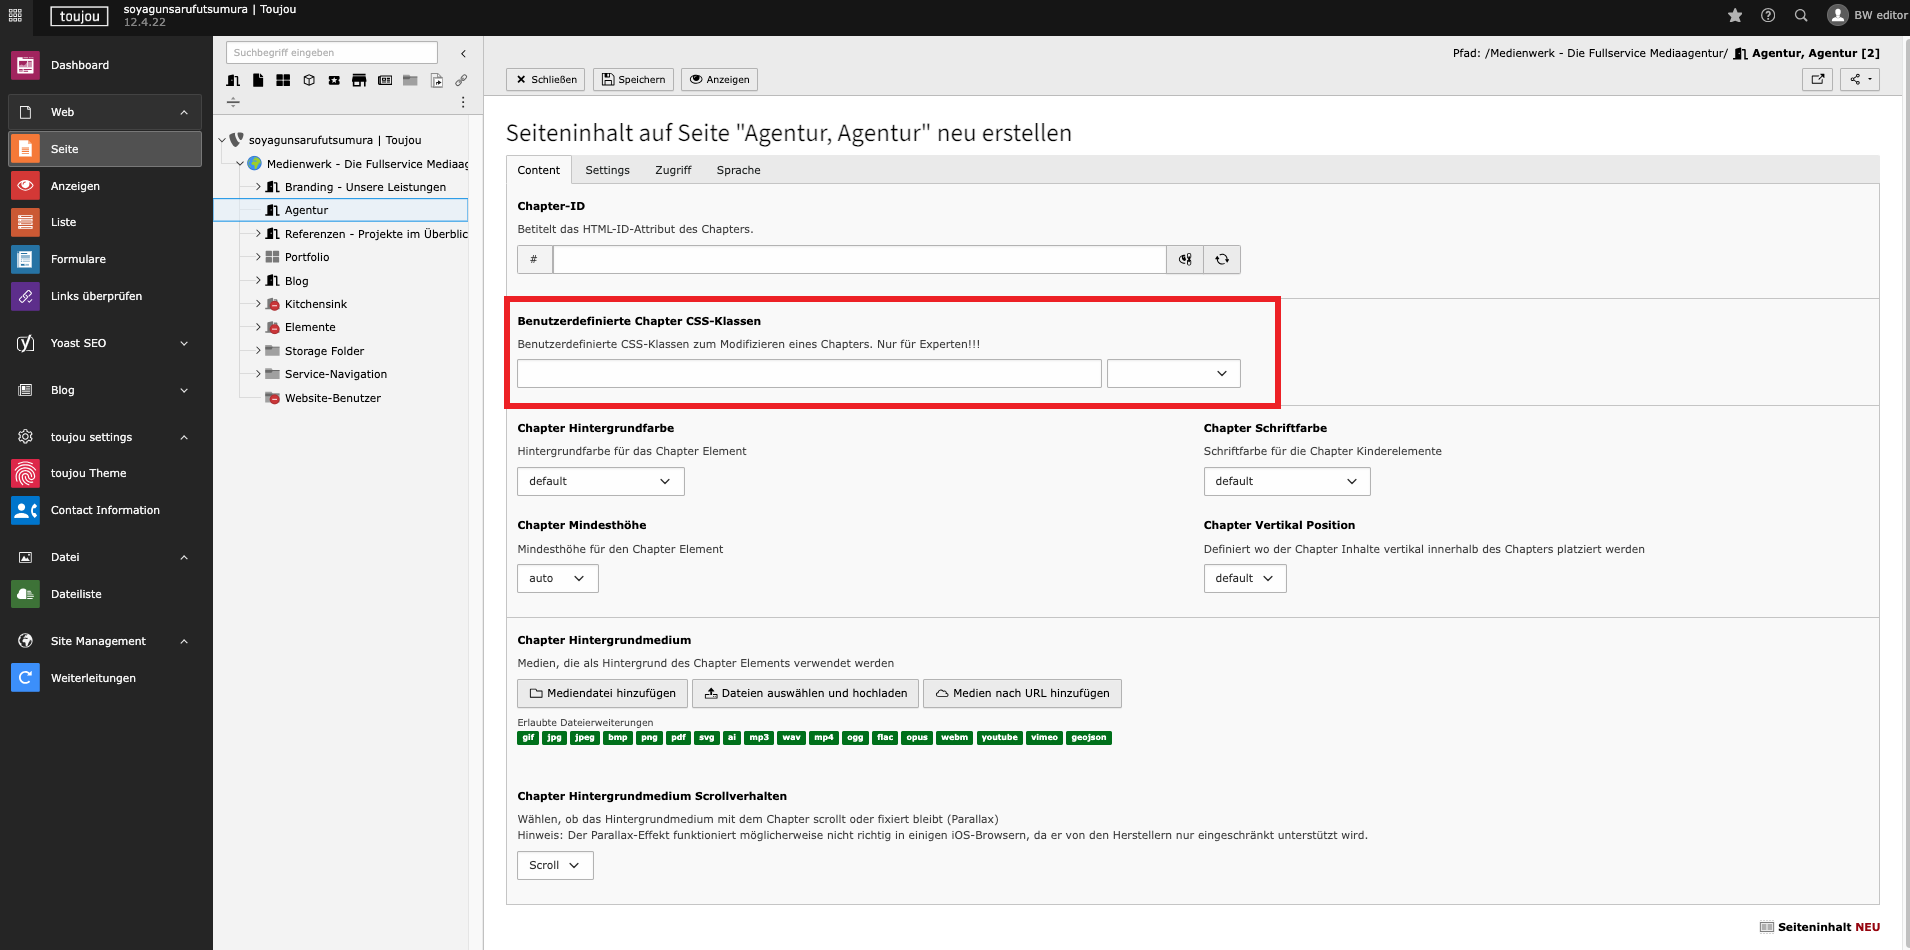Click the search magnifier in top bar
This screenshot has height=950, width=1910.
tap(1801, 15)
